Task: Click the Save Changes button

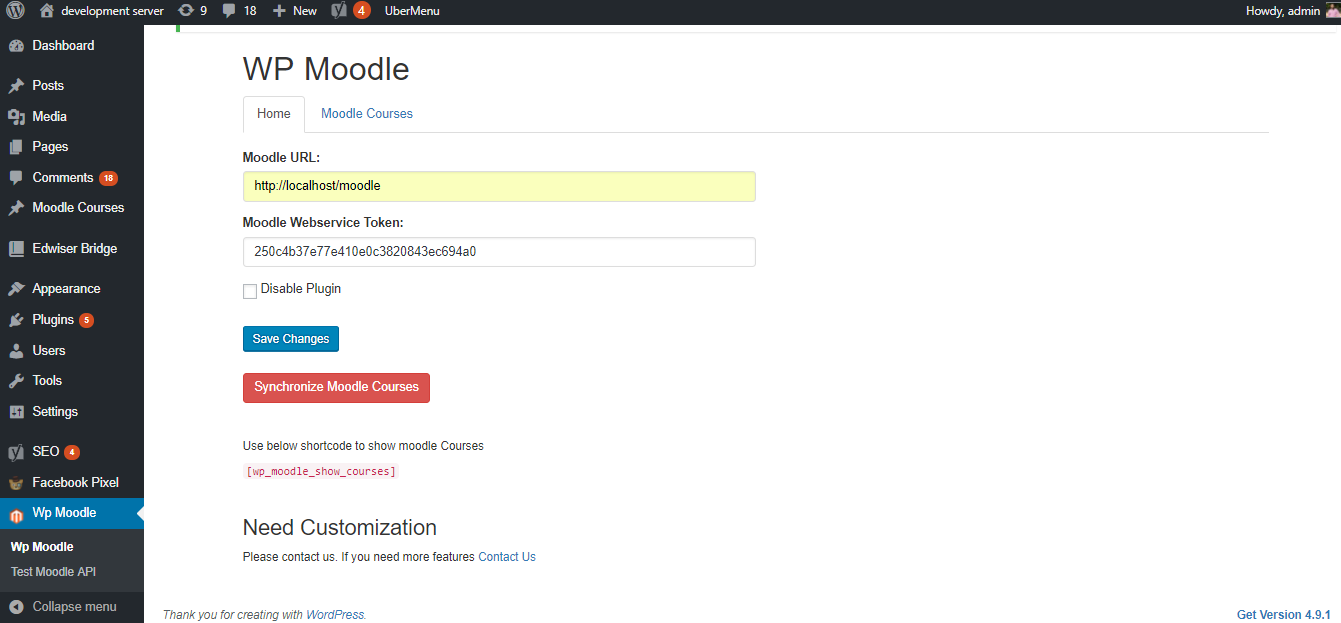Action: click(291, 339)
